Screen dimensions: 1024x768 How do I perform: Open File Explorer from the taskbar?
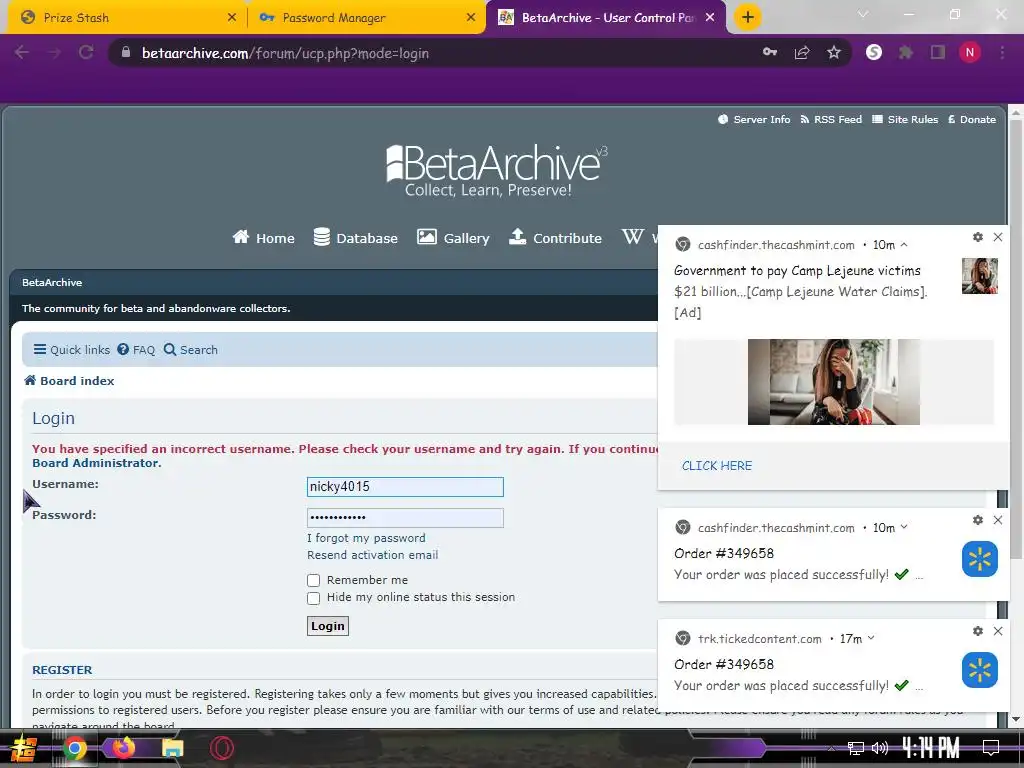tap(172, 748)
